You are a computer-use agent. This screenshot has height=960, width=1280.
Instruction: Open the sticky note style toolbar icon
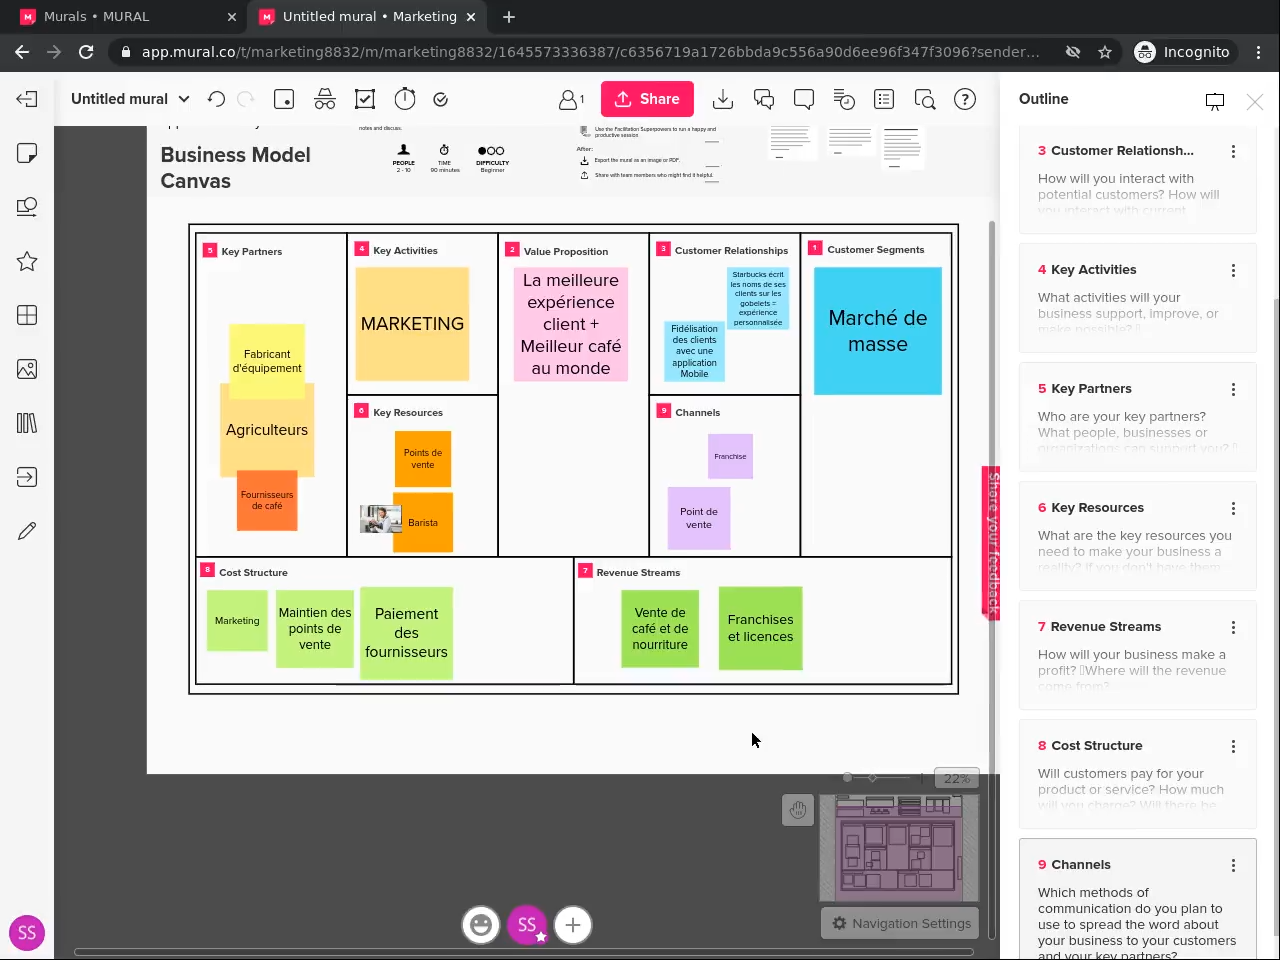click(x=284, y=99)
